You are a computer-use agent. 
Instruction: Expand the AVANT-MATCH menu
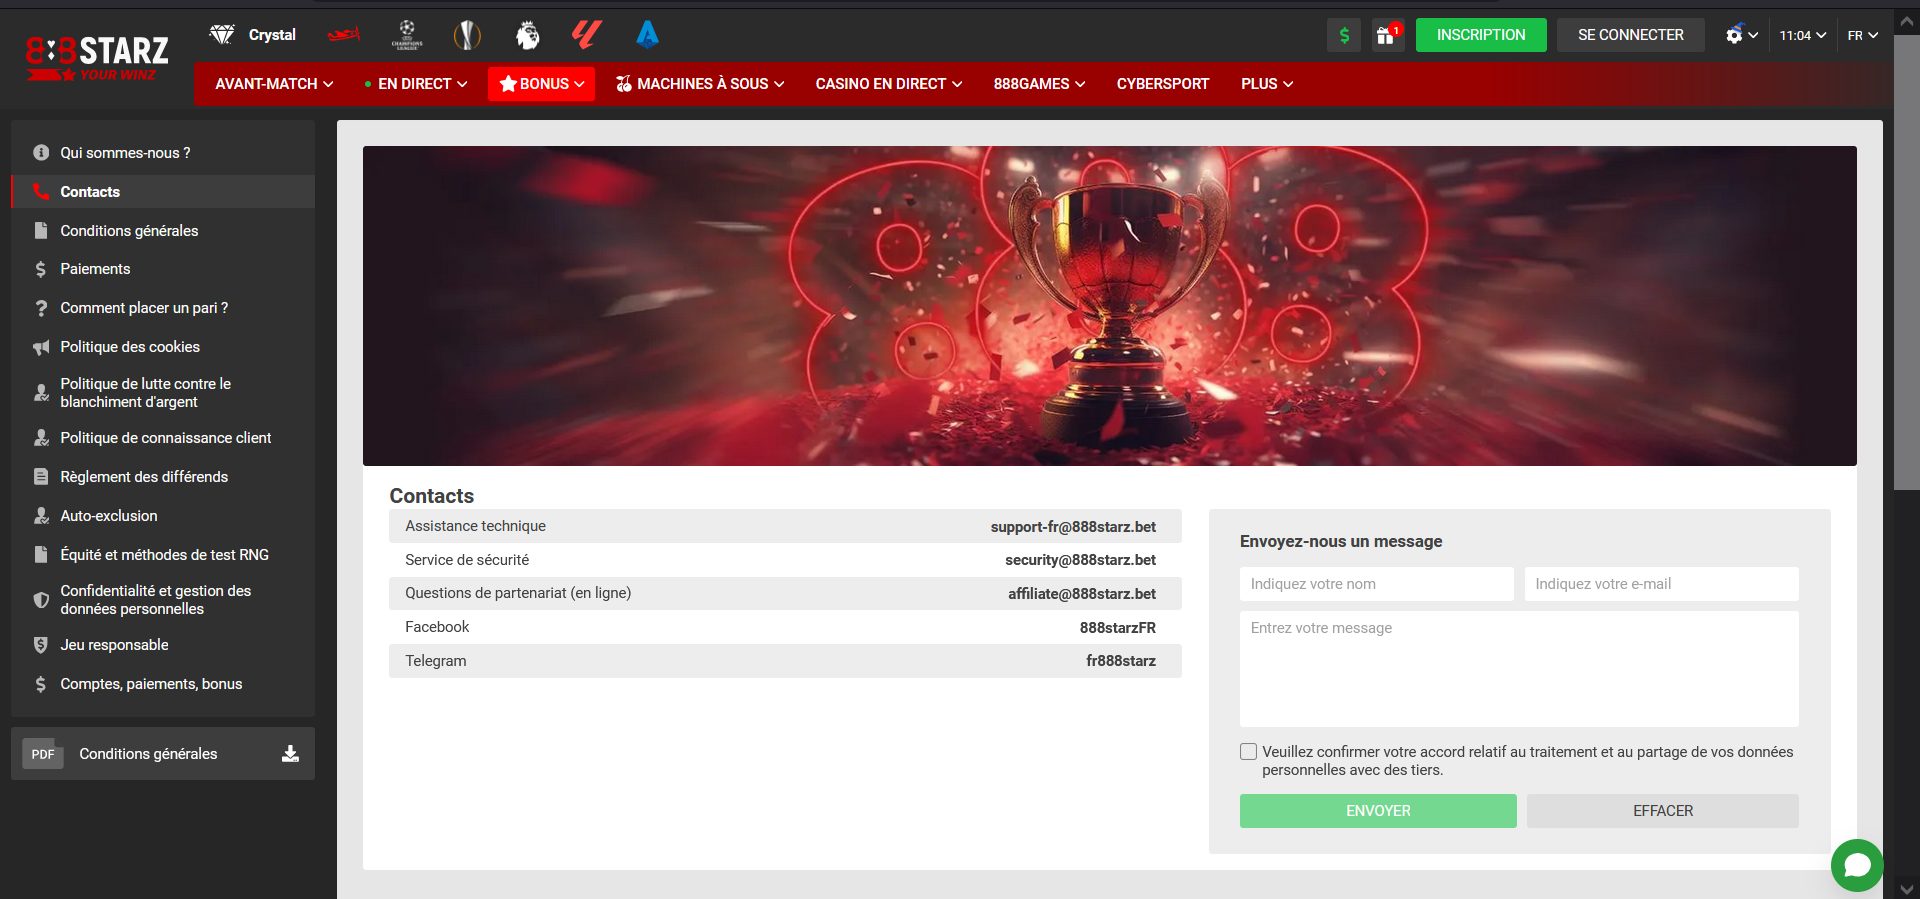274,84
